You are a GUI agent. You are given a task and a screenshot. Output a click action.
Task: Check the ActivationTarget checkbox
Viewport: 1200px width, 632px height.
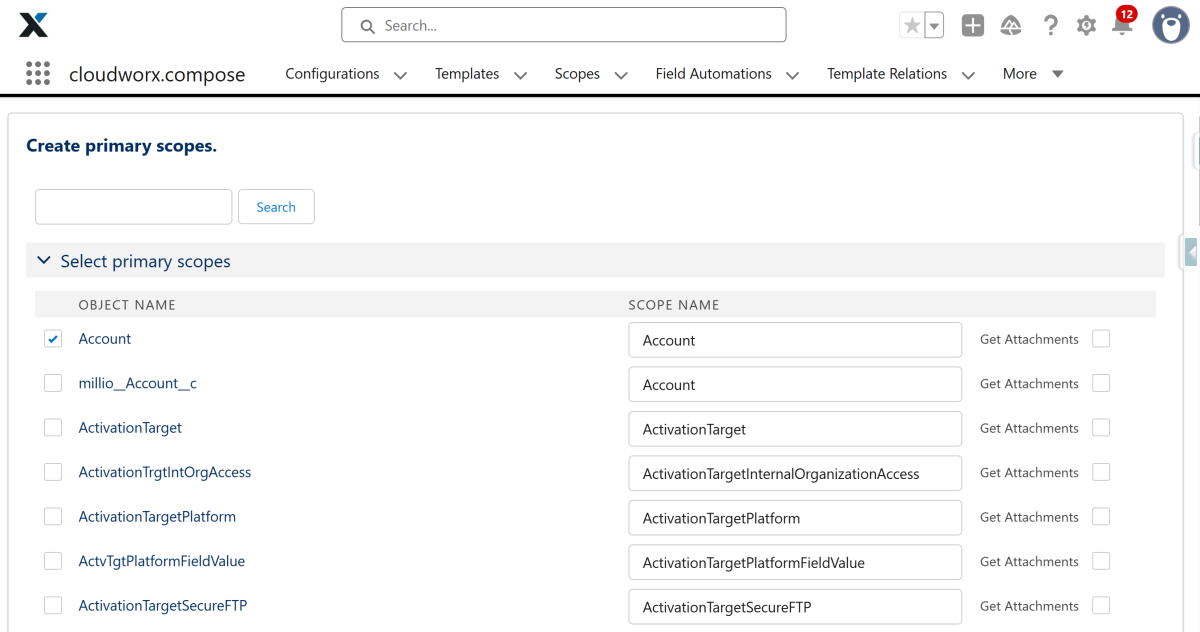point(53,428)
